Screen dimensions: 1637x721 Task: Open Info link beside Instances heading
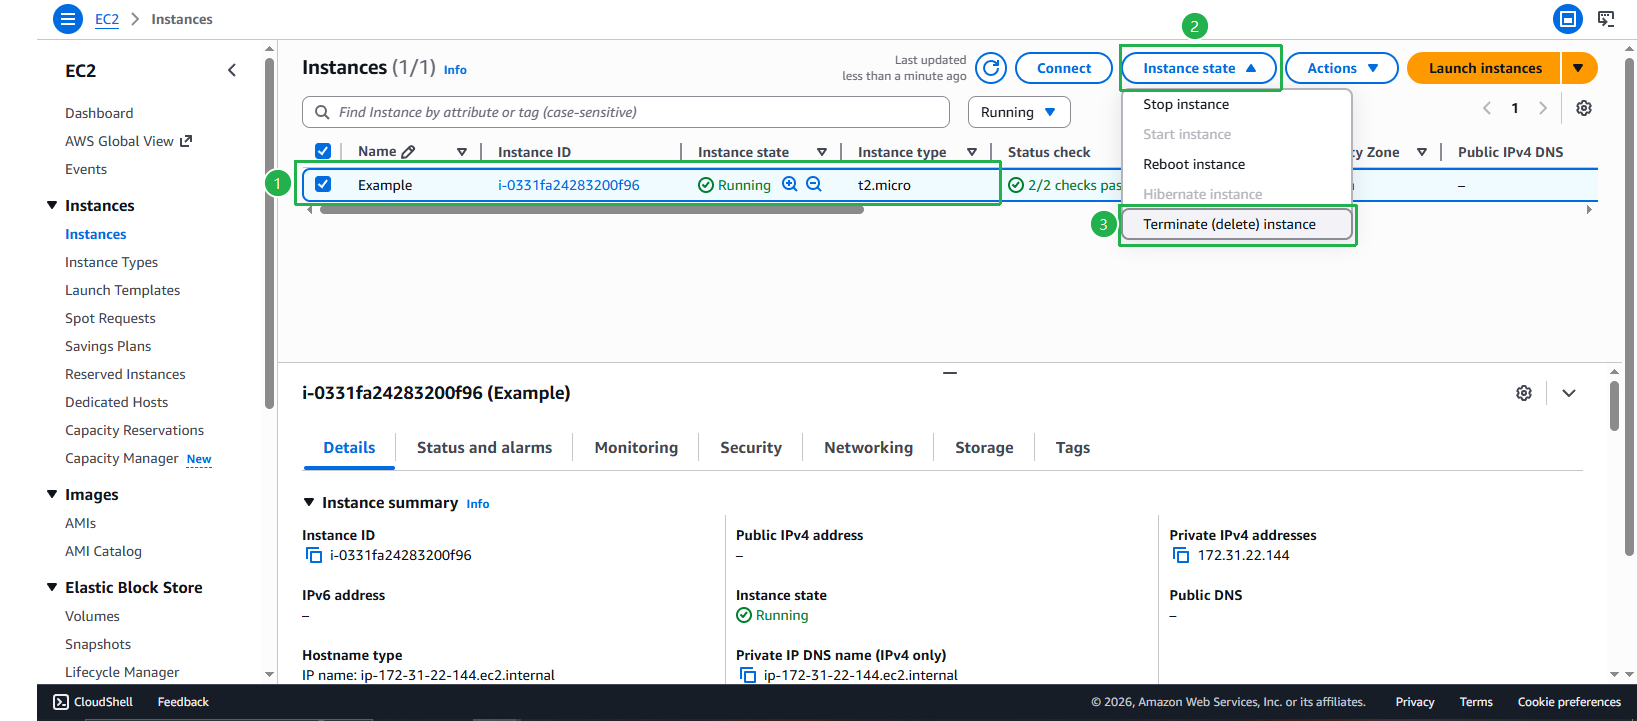(x=455, y=70)
